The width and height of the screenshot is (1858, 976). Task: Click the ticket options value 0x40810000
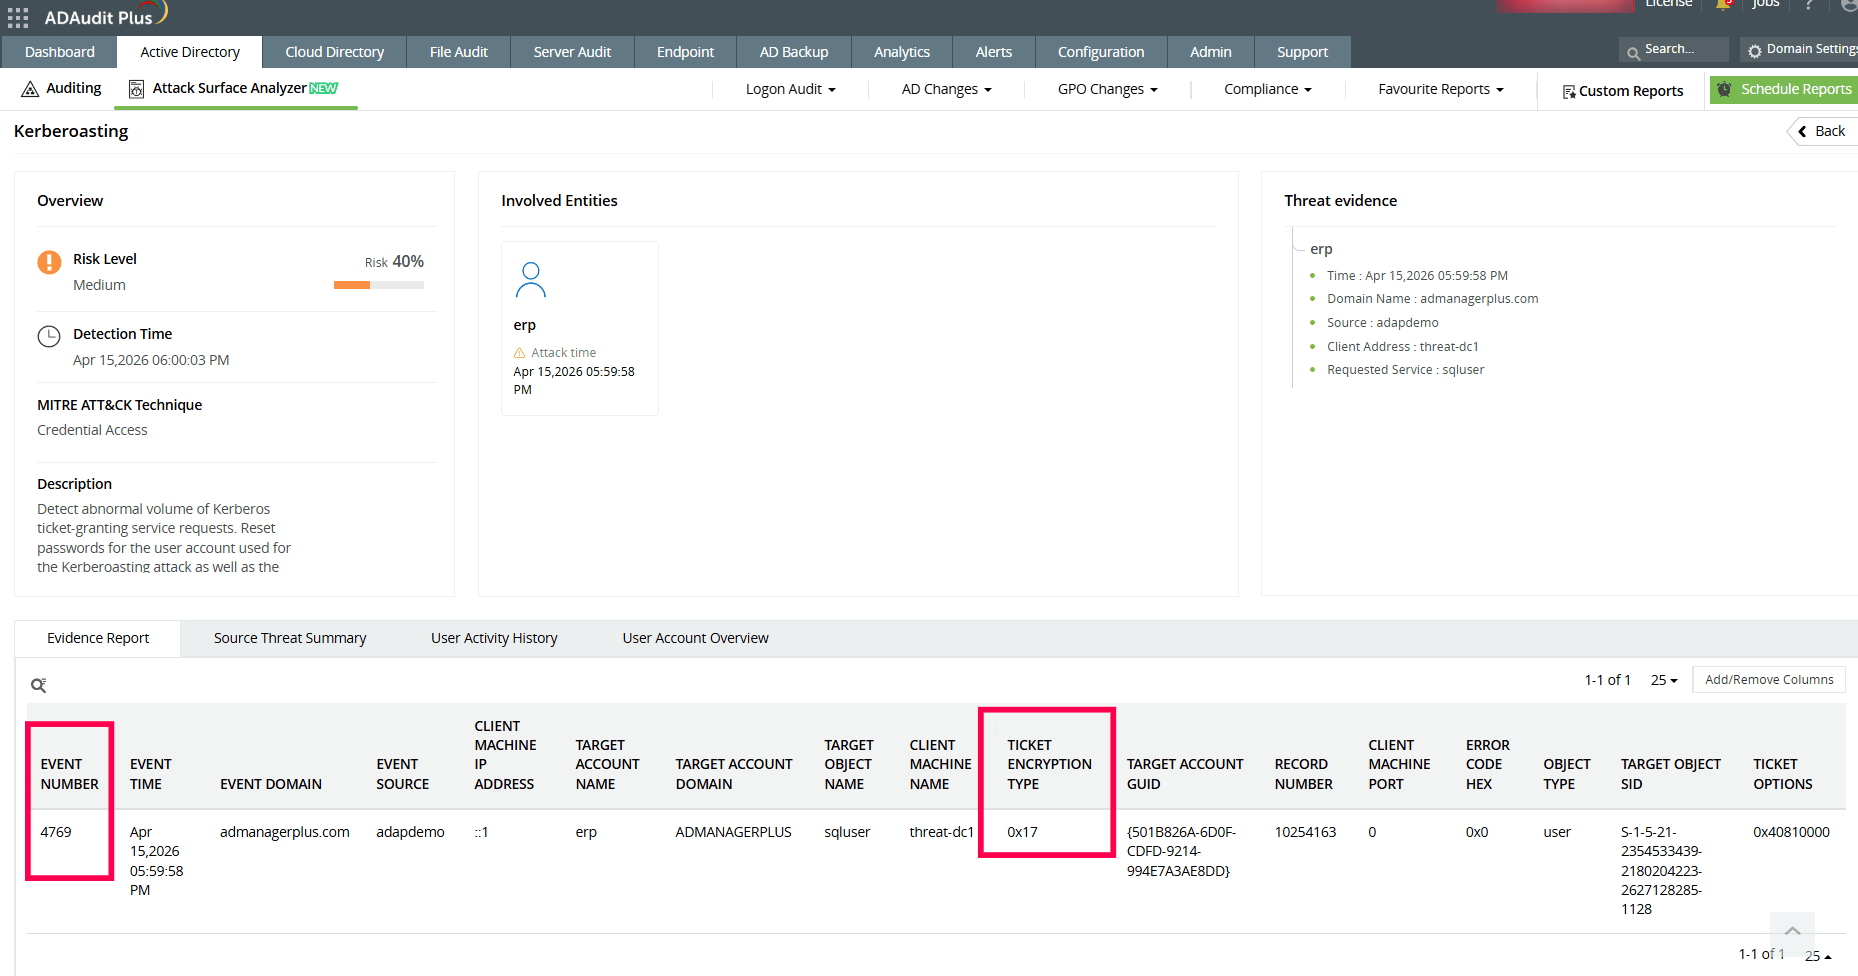click(1791, 832)
